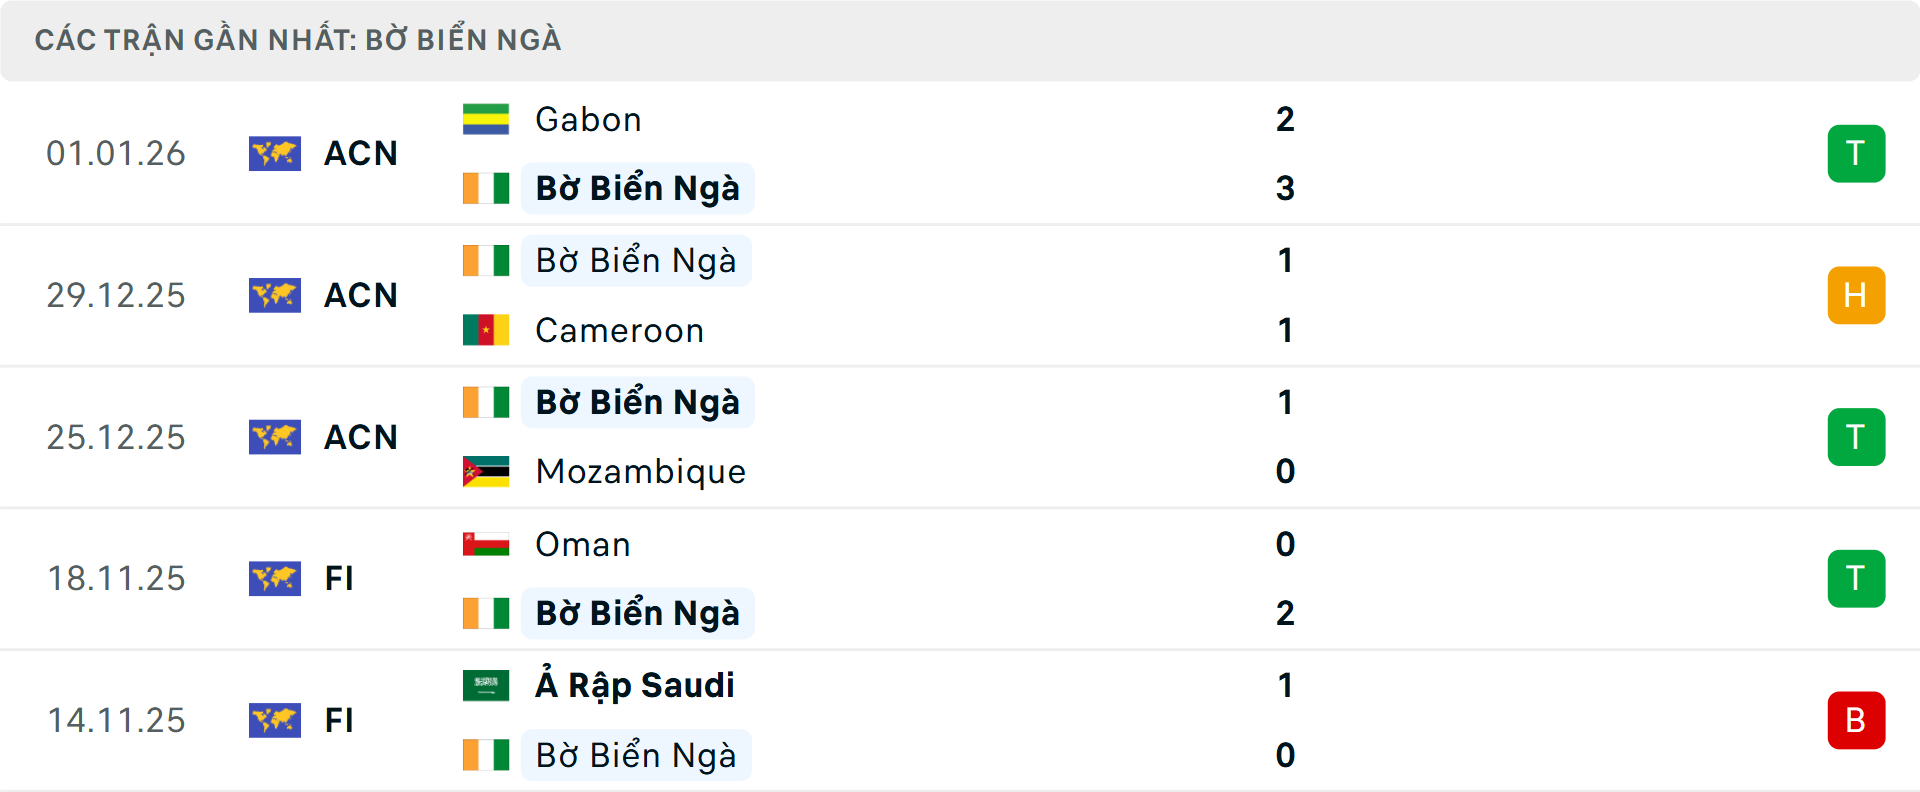Open the Ả Rập Saudi team page
Viewport: 1920px width, 792px height.
point(634,686)
